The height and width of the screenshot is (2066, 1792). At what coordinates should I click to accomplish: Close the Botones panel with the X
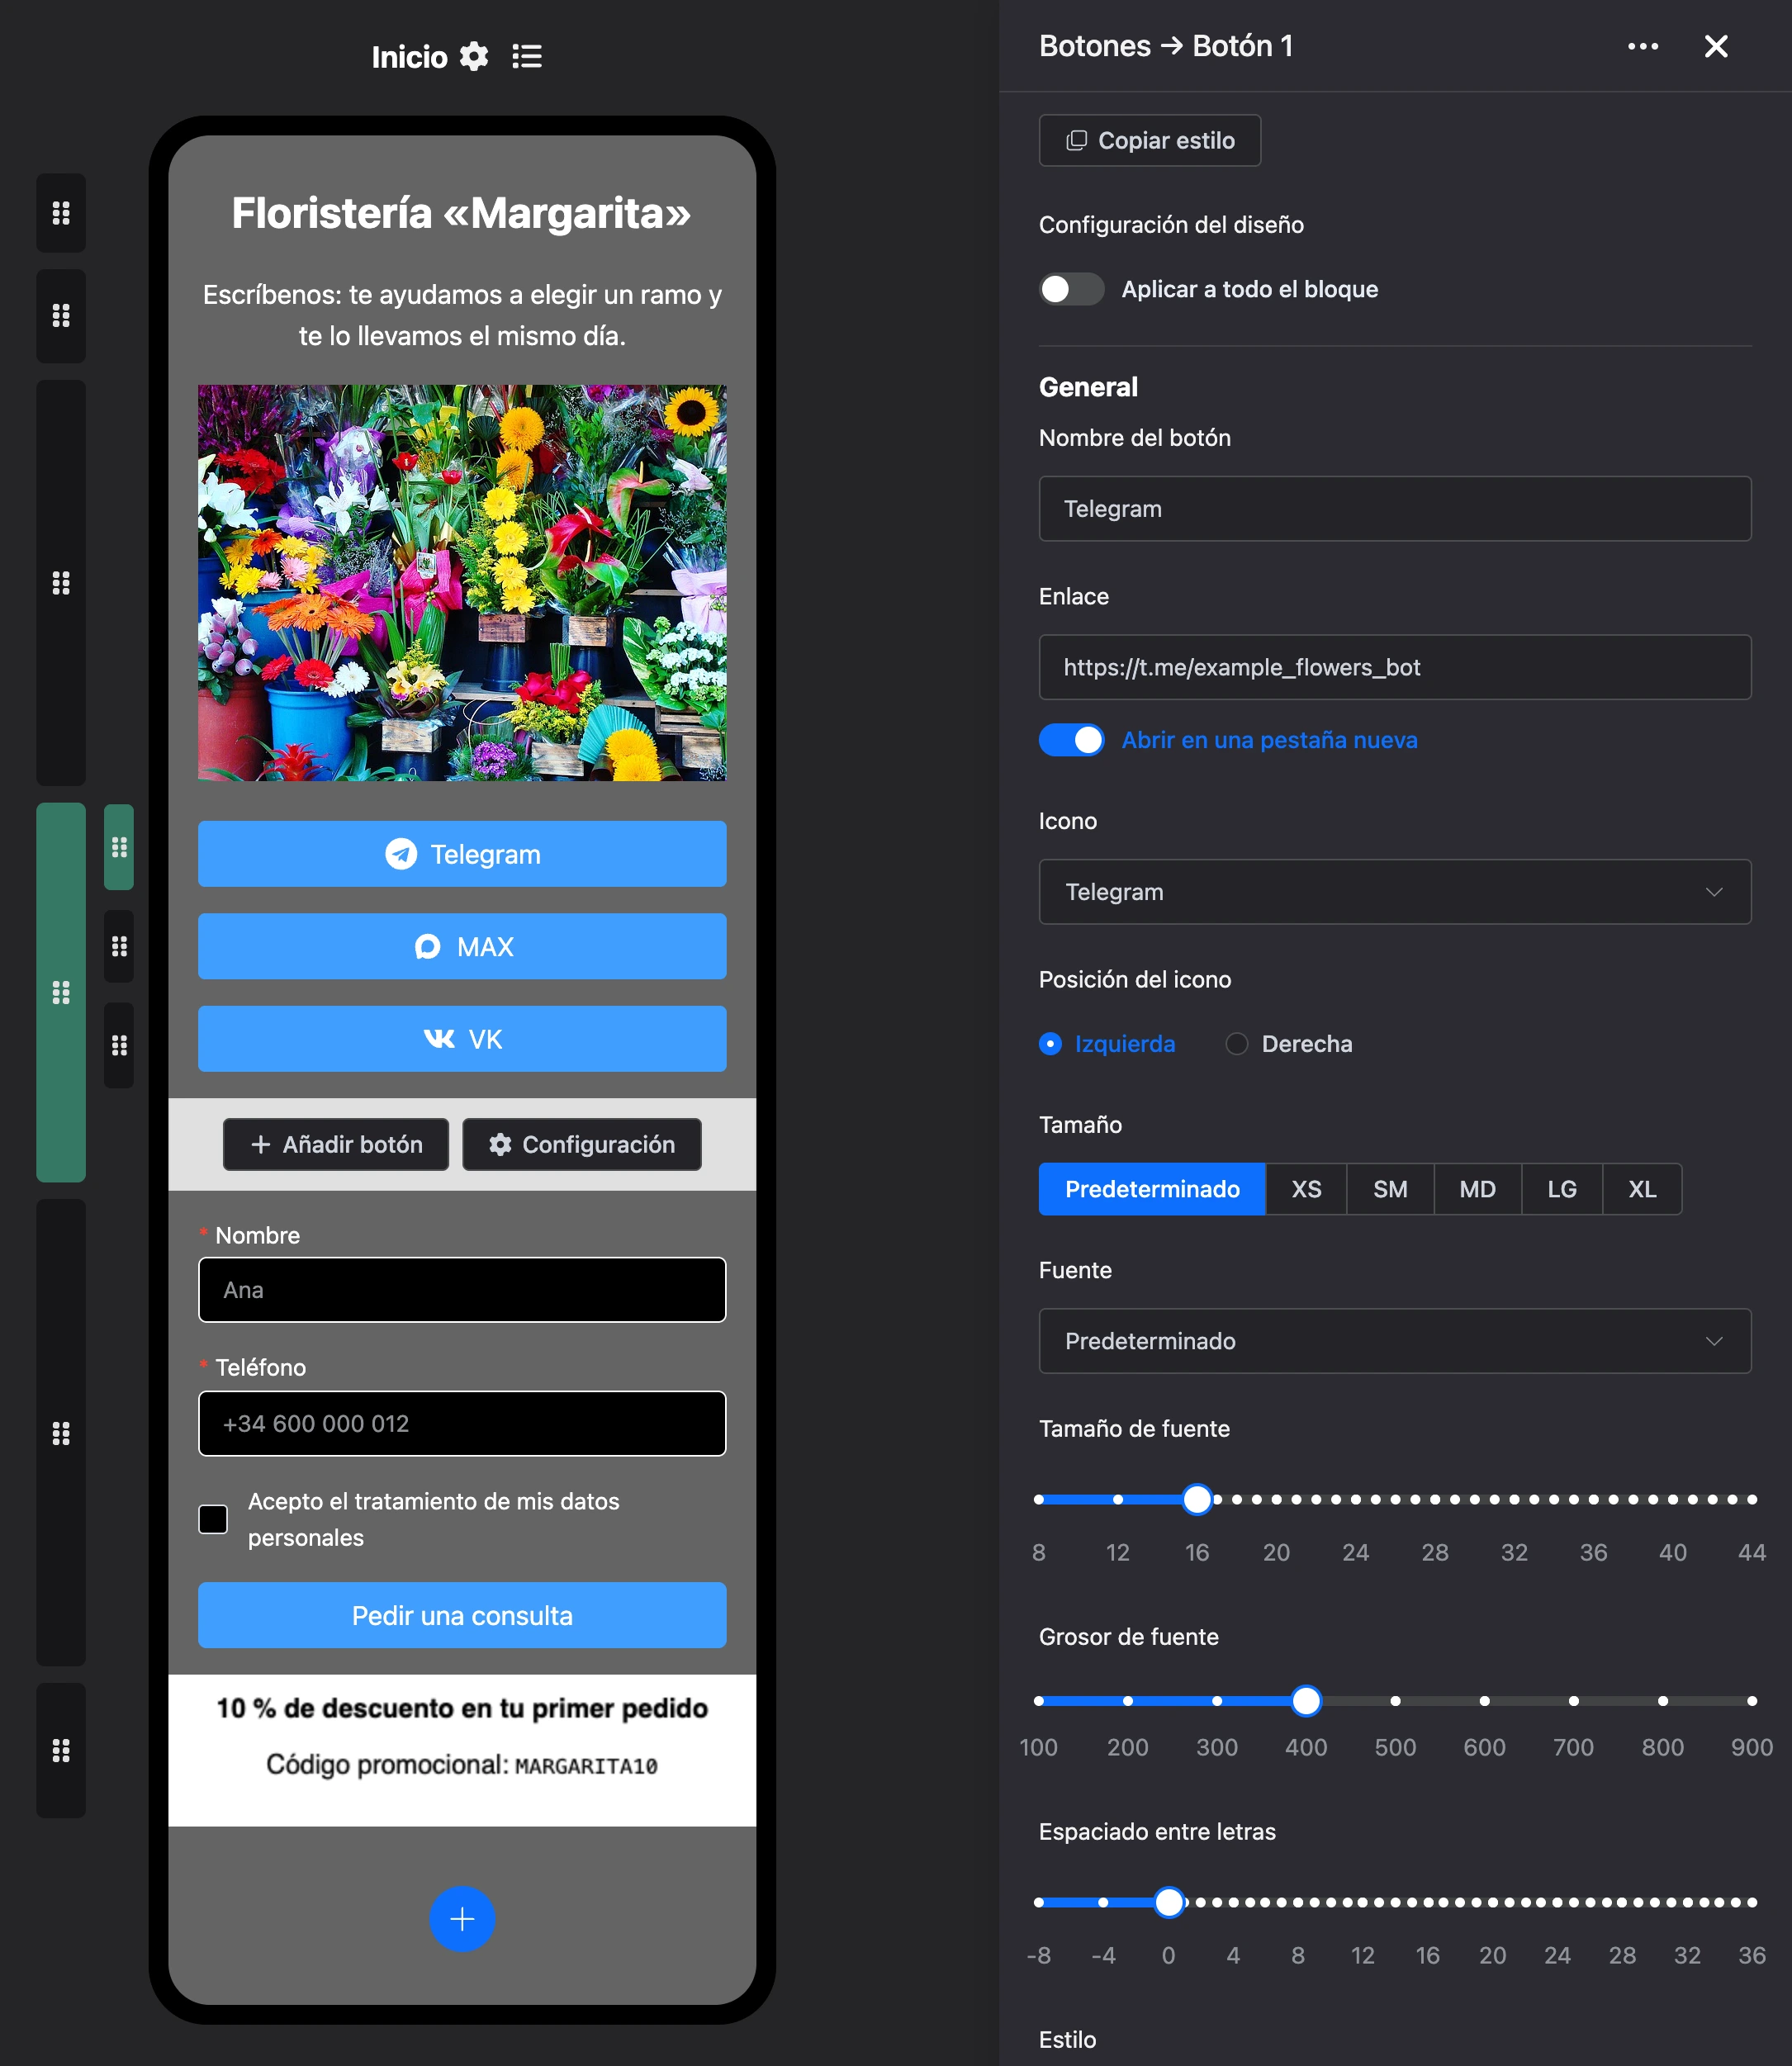(1716, 46)
